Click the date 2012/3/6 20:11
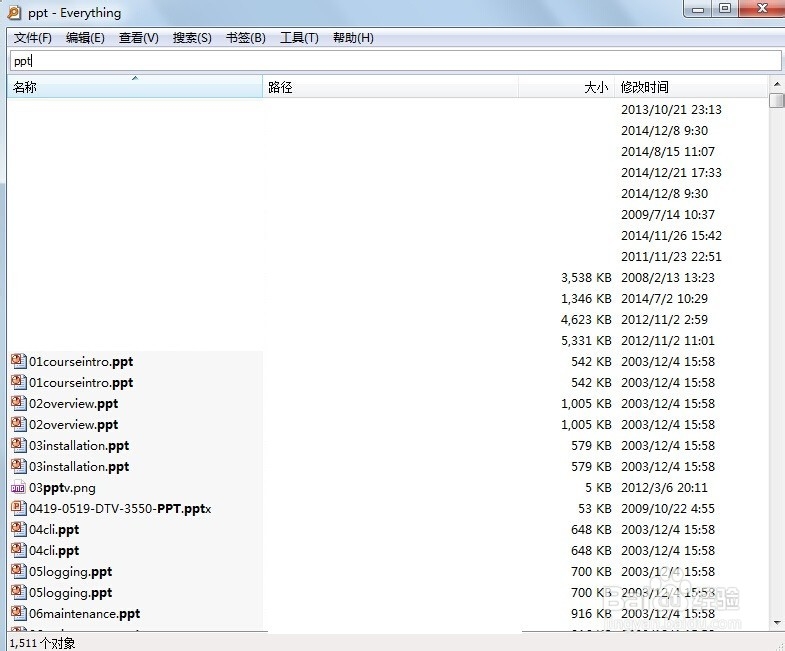Viewport: 785px width, 651px height. (x=664, y=487)
